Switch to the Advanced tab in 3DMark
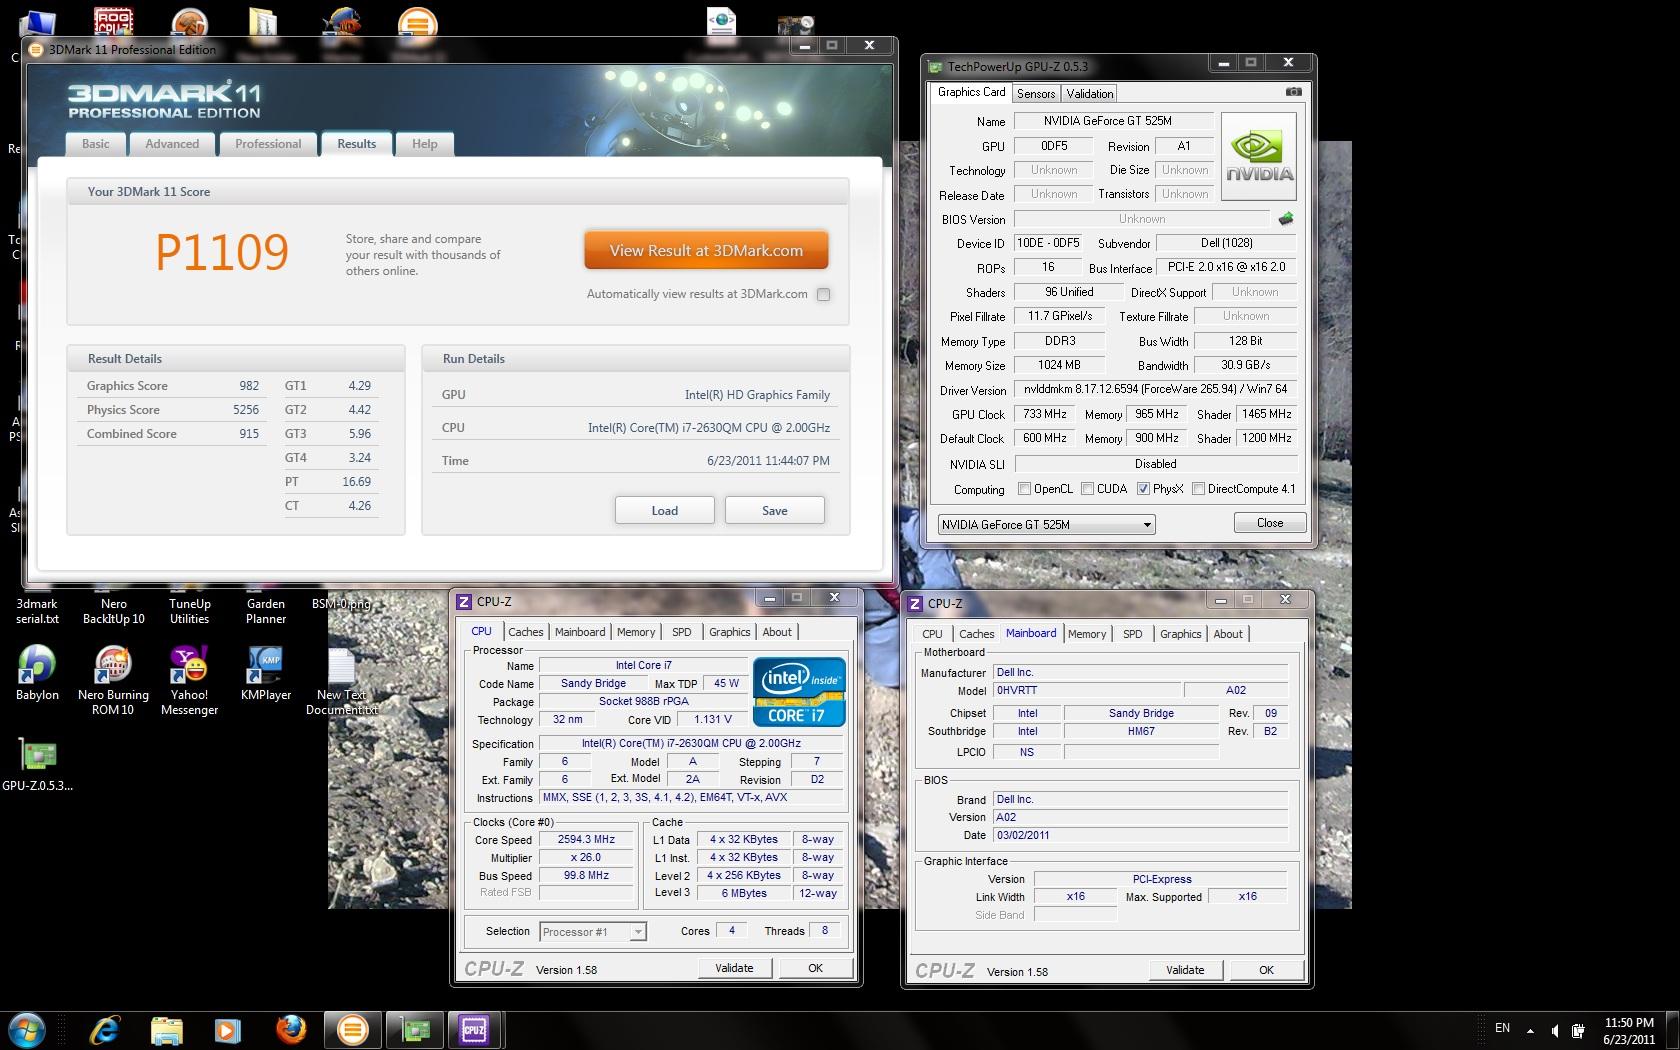The image size is (1680, 1050). coord(172,144)
